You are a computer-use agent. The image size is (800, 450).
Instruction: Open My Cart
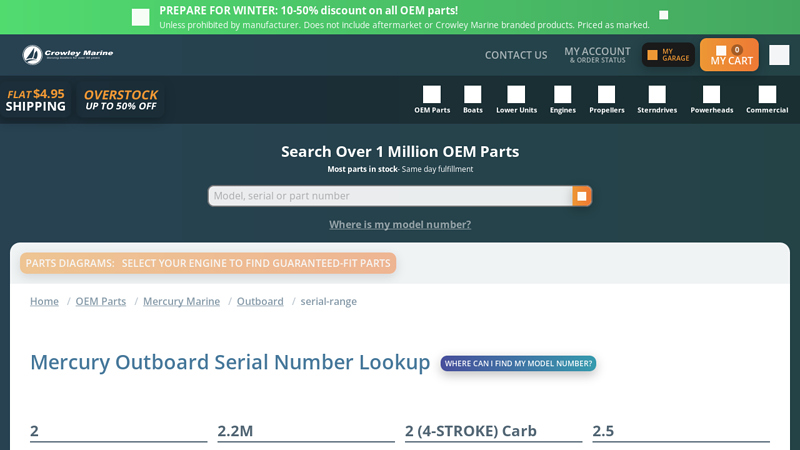pos(730,55)
